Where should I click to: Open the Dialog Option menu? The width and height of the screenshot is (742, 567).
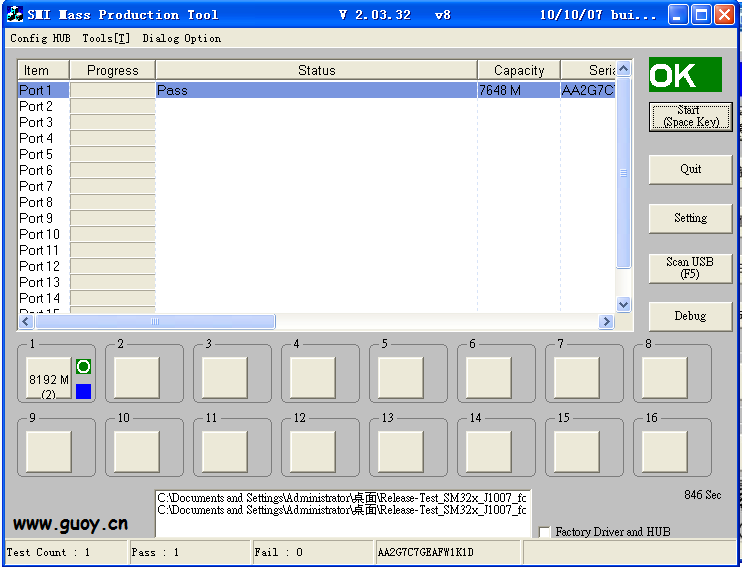pyautogui.click(x=182, y=38)
